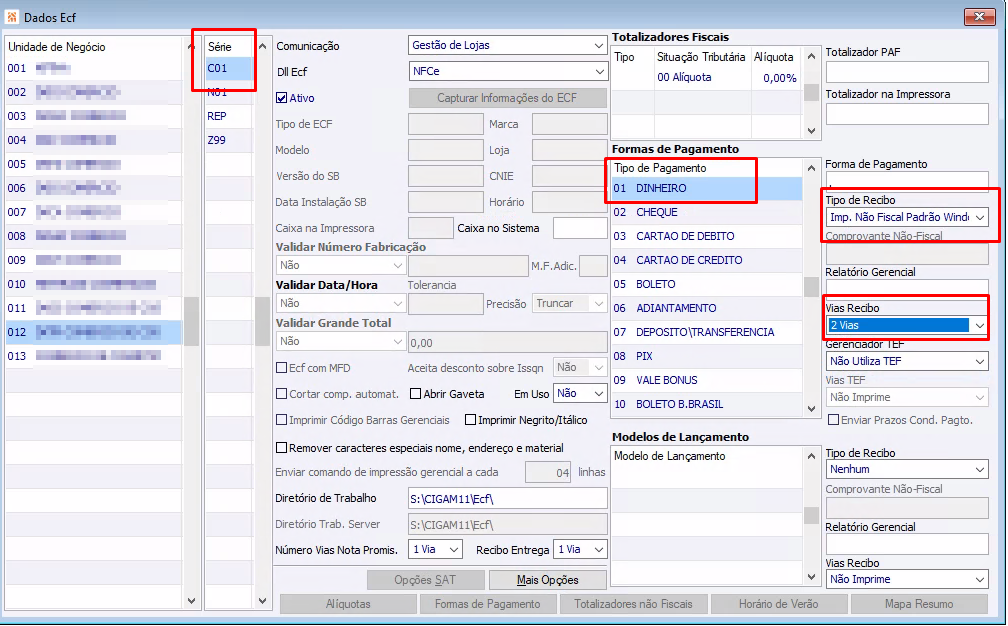Viewport: 1008px width, 626px height.
Task: Enable the Ecf com MFD checkbox
Action: pyautogui.click(x=282, y=368)
